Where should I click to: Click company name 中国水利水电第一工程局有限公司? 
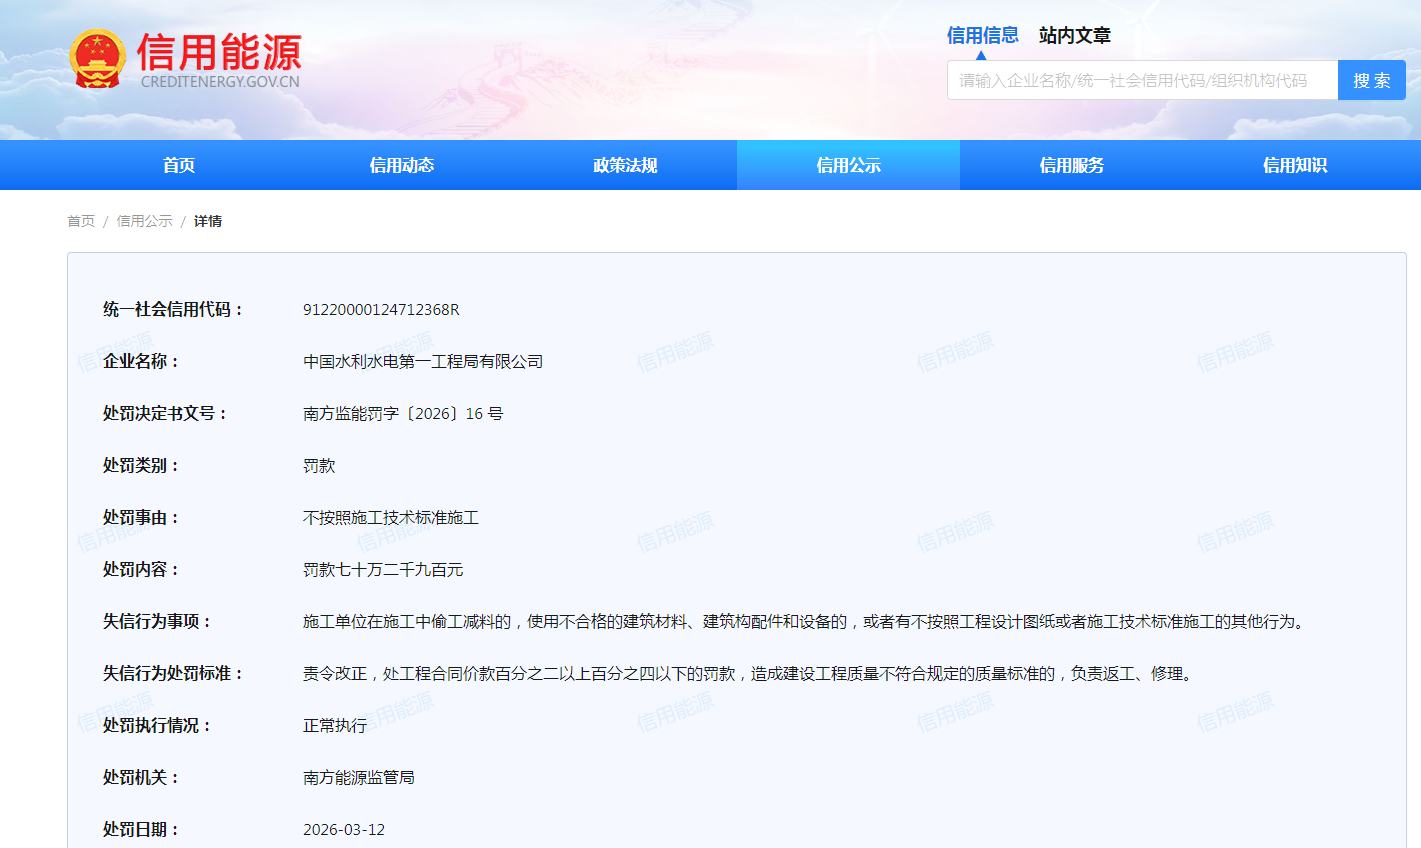coord(423,362)
